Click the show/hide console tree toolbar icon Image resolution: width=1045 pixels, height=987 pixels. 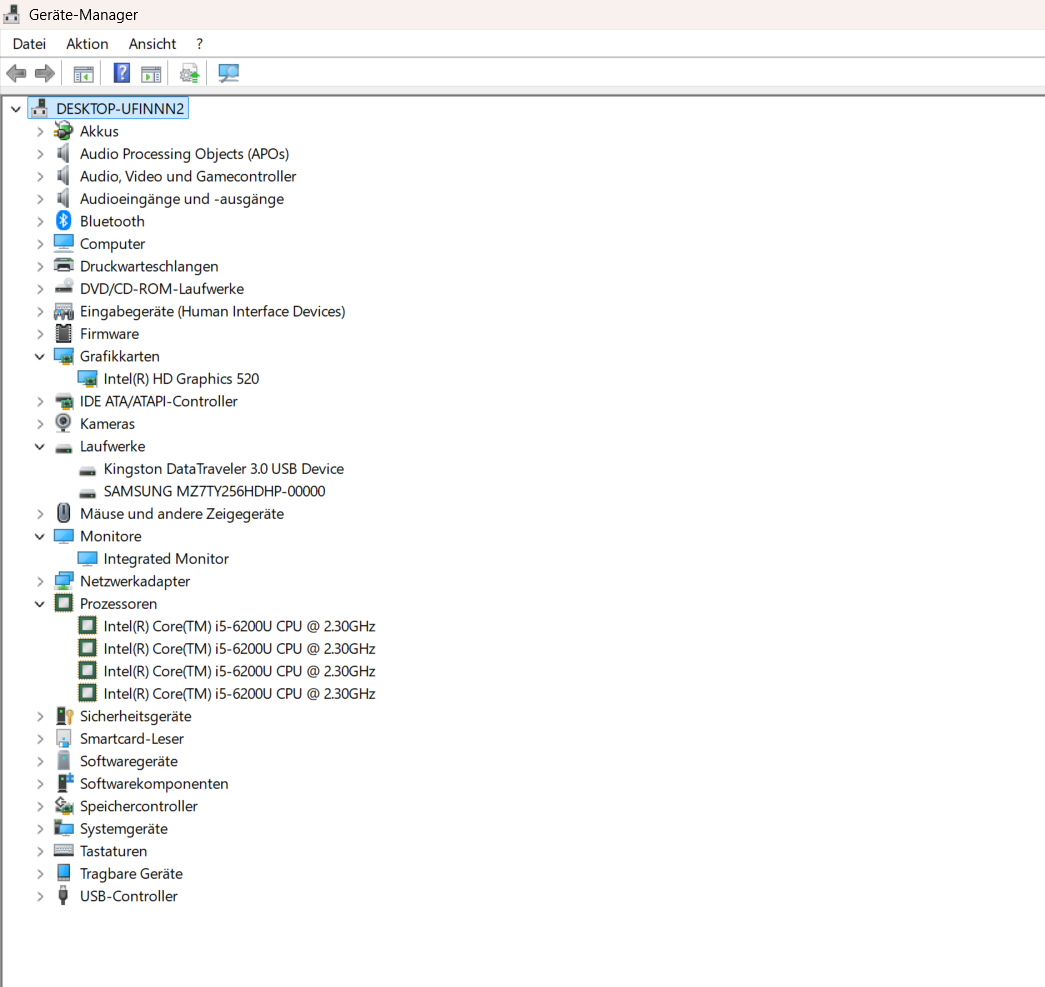click(83, 74)
